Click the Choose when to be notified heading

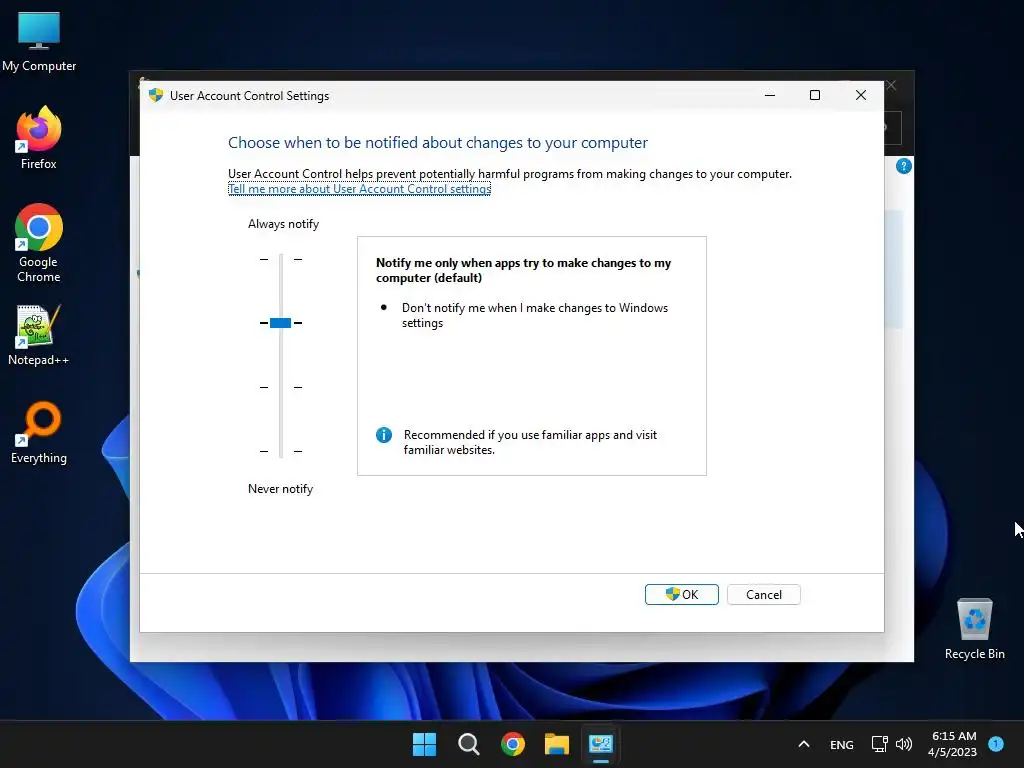(438, 143)
